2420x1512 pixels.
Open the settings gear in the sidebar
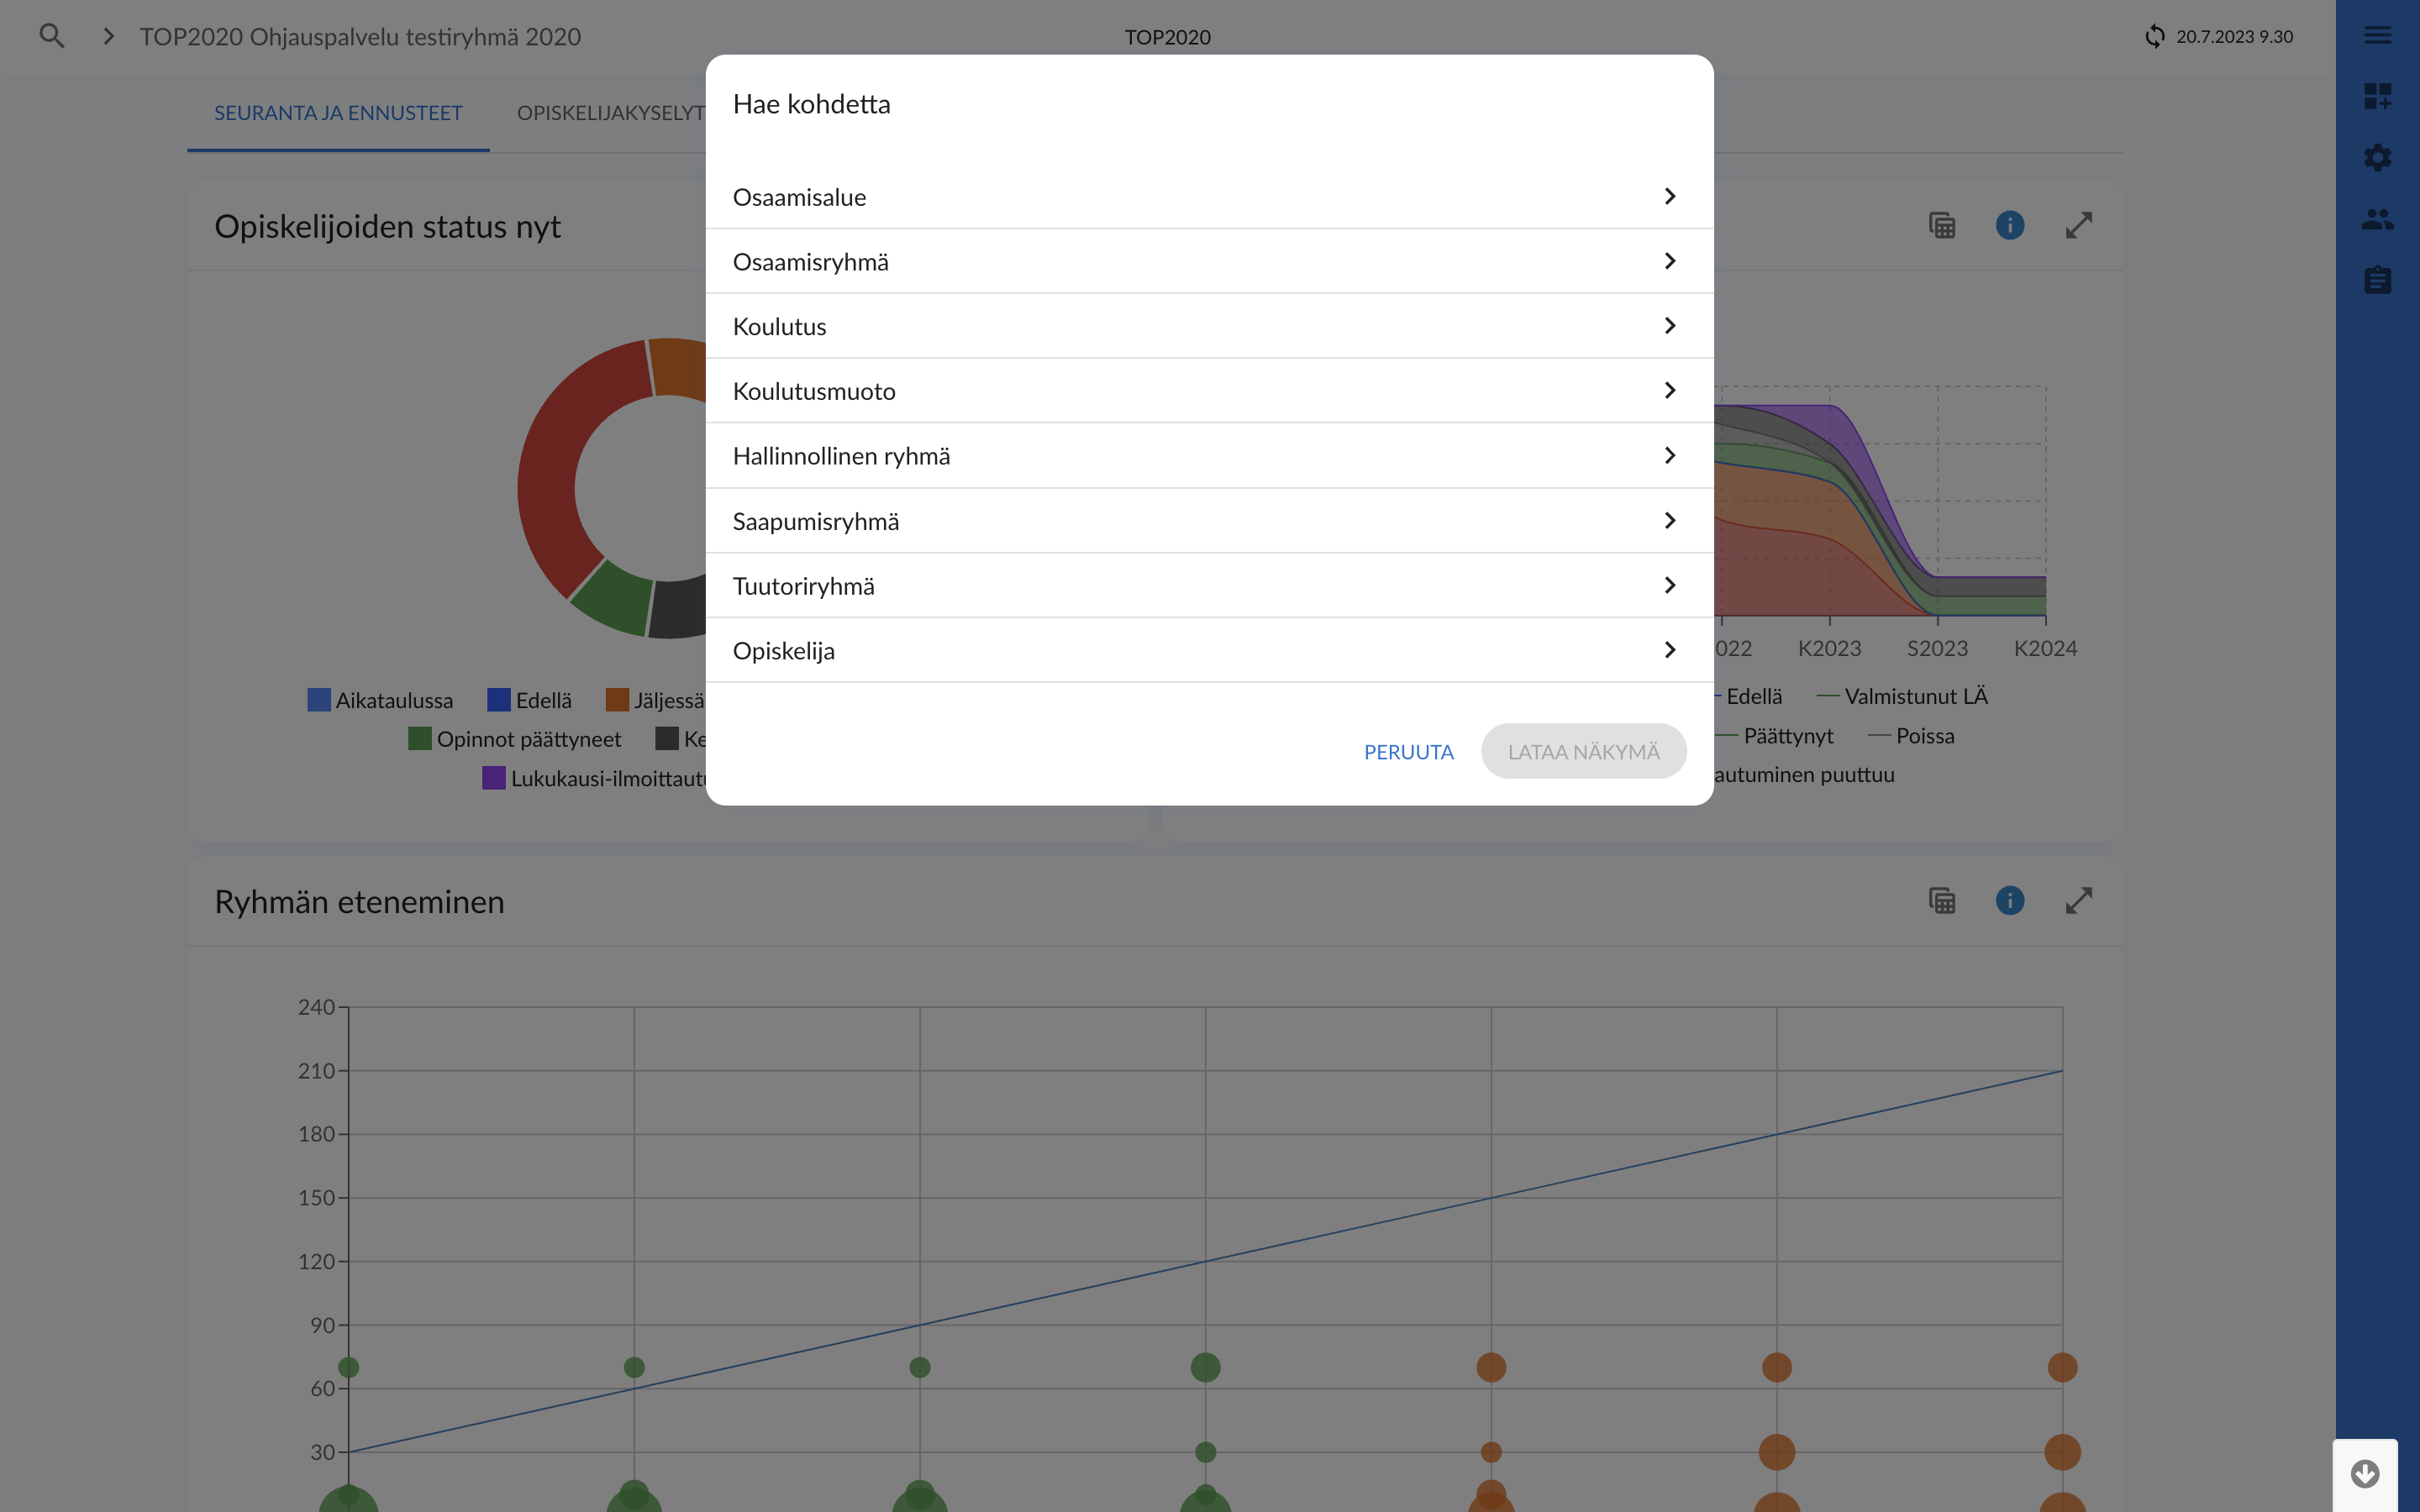point(2377,158)
